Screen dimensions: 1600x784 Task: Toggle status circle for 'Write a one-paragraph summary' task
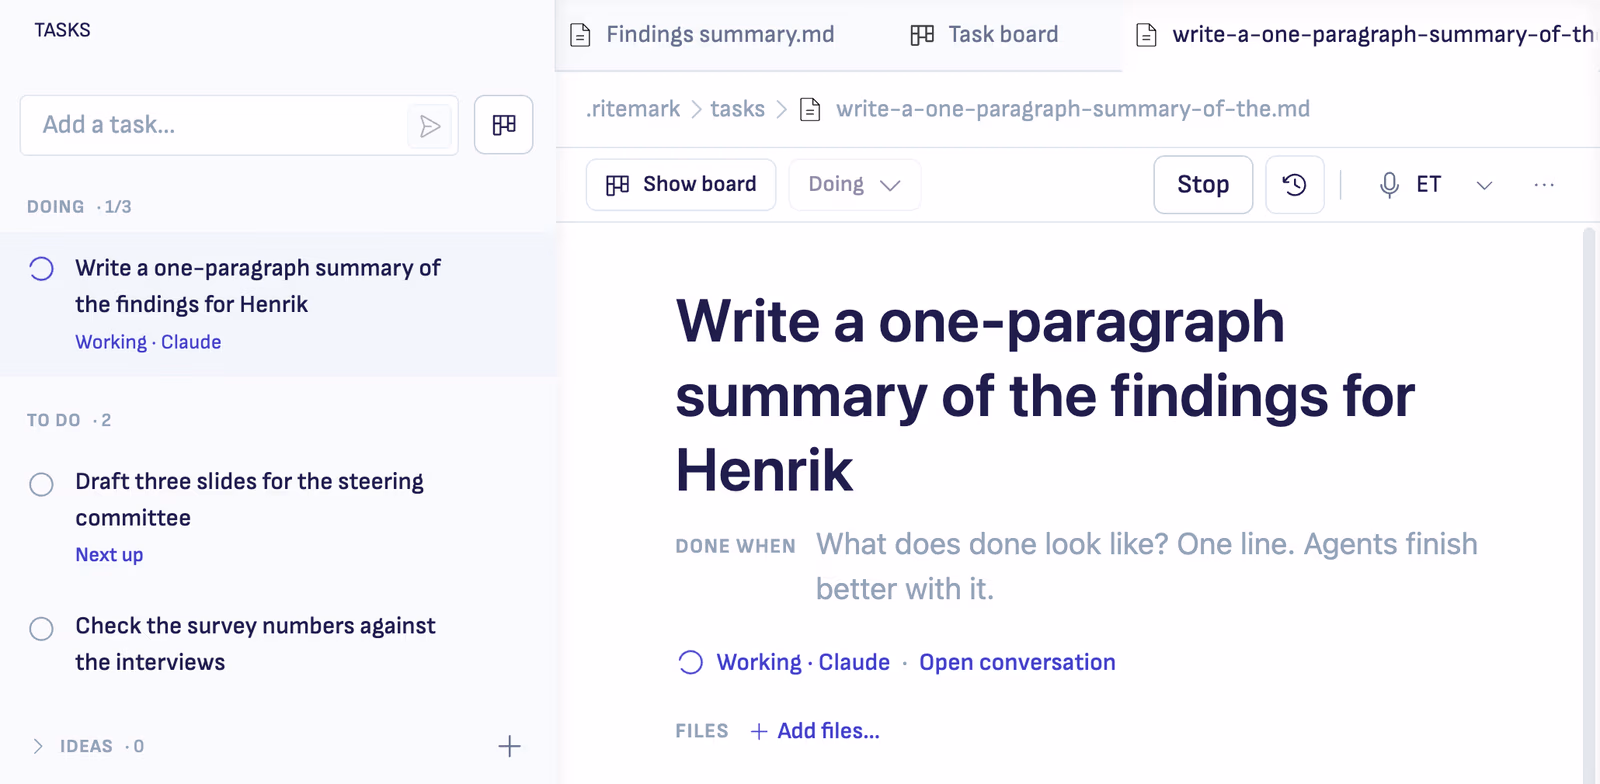(41, 269)
